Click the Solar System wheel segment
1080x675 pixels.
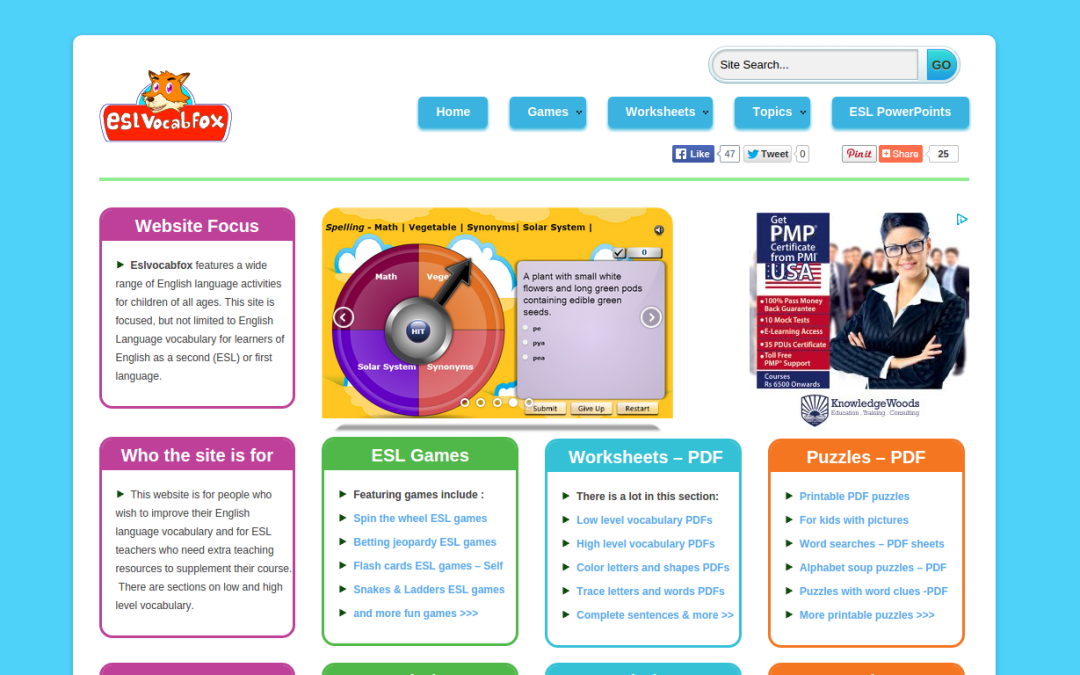[x=386, y=367]
